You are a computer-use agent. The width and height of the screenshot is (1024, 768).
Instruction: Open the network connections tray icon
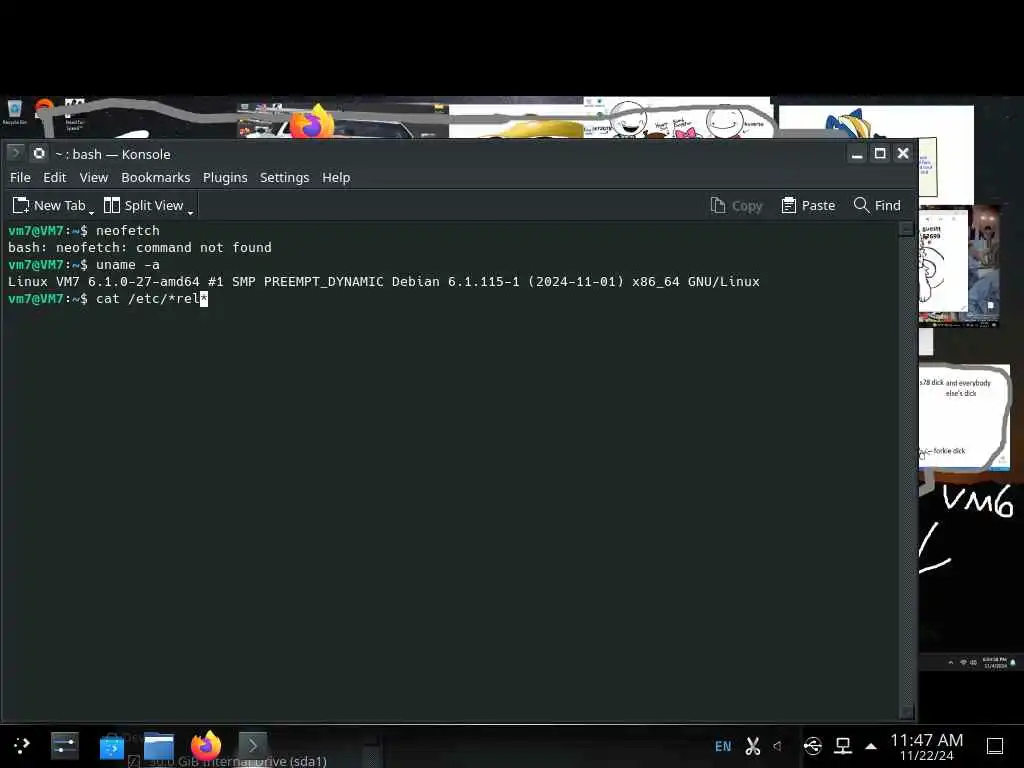[843, 746]
